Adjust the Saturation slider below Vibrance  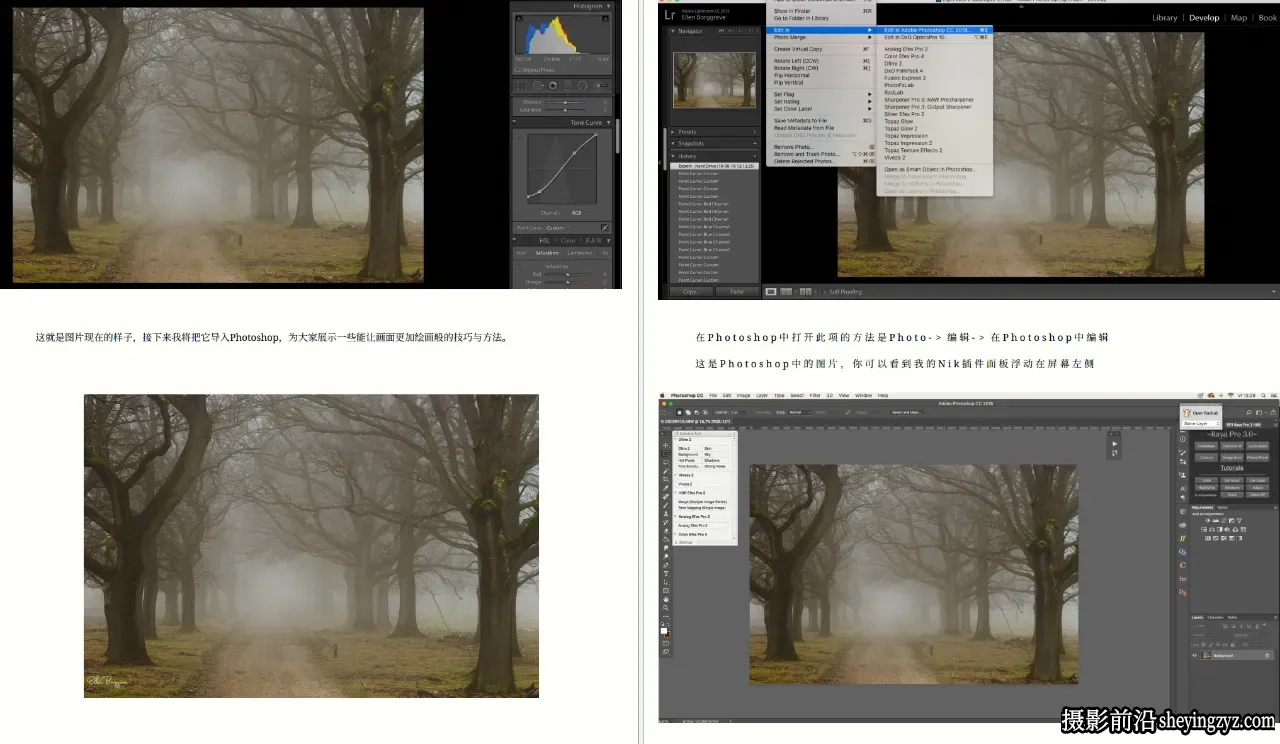[565, 110]
